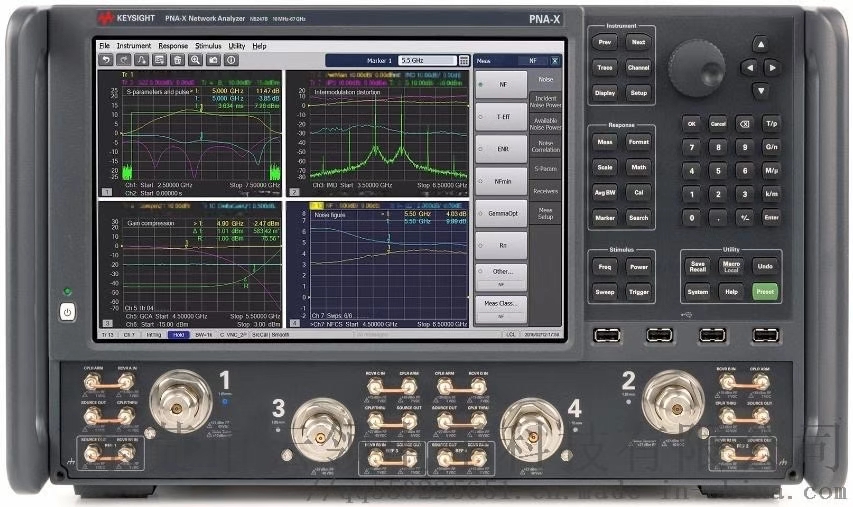The width and height of the screenshot is (853, 507).
Task: Click the circled info toolbar icon
Action: pyautogui.click(x=231, y=60)
